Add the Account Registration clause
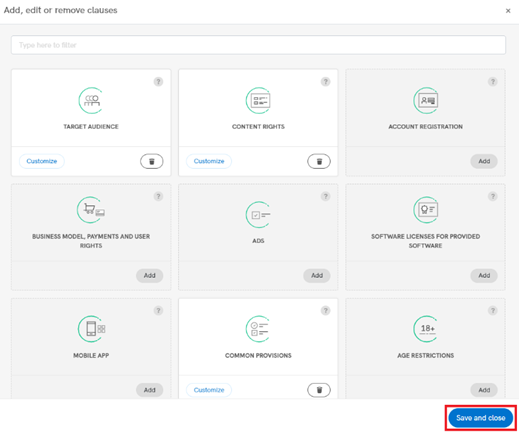The height and width of the screenshot is (432, 519). click(484, 161)
